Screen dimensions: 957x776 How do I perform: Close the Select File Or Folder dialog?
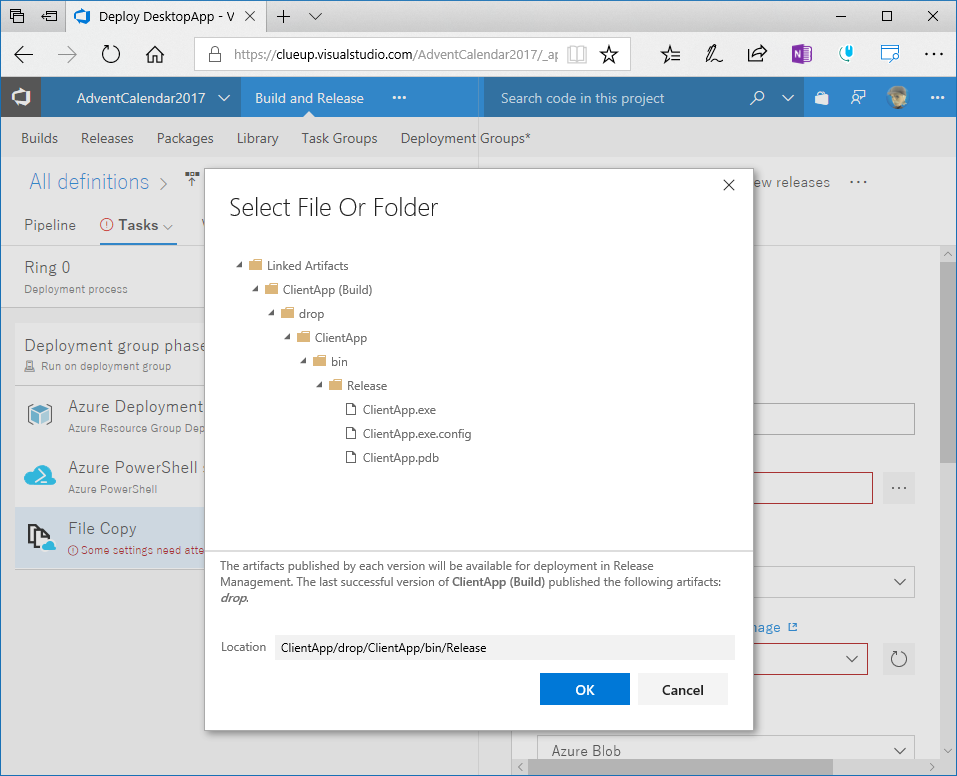point(729,185)
